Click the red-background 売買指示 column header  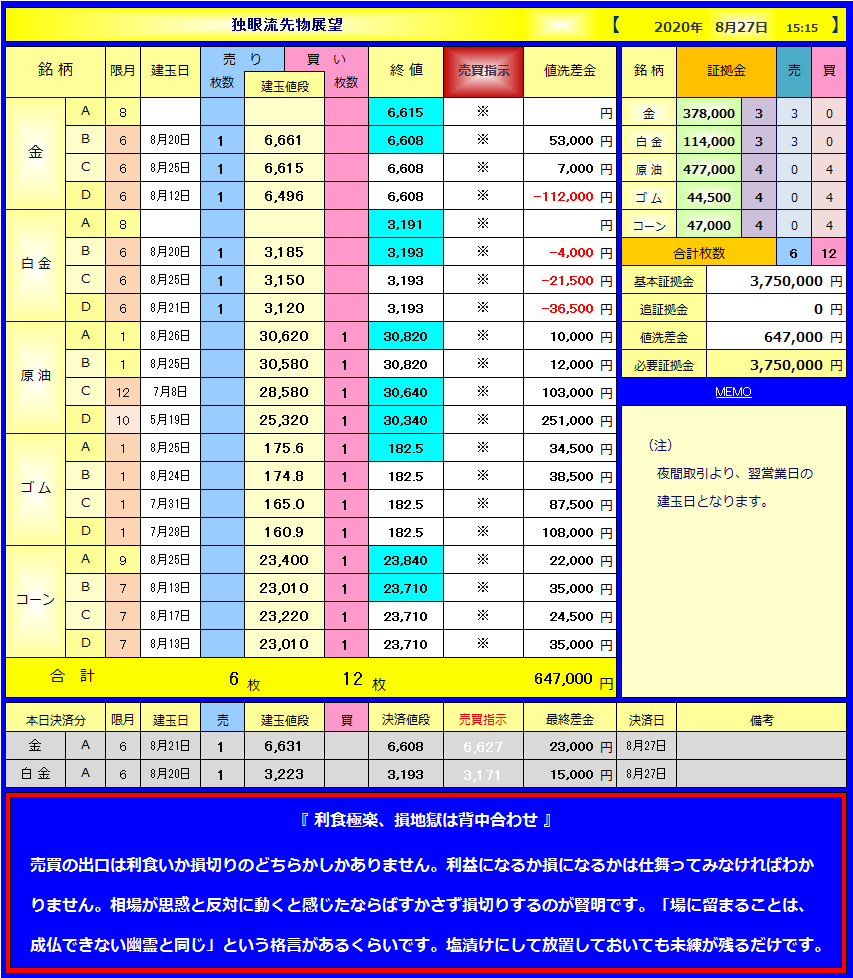[483, 71]
